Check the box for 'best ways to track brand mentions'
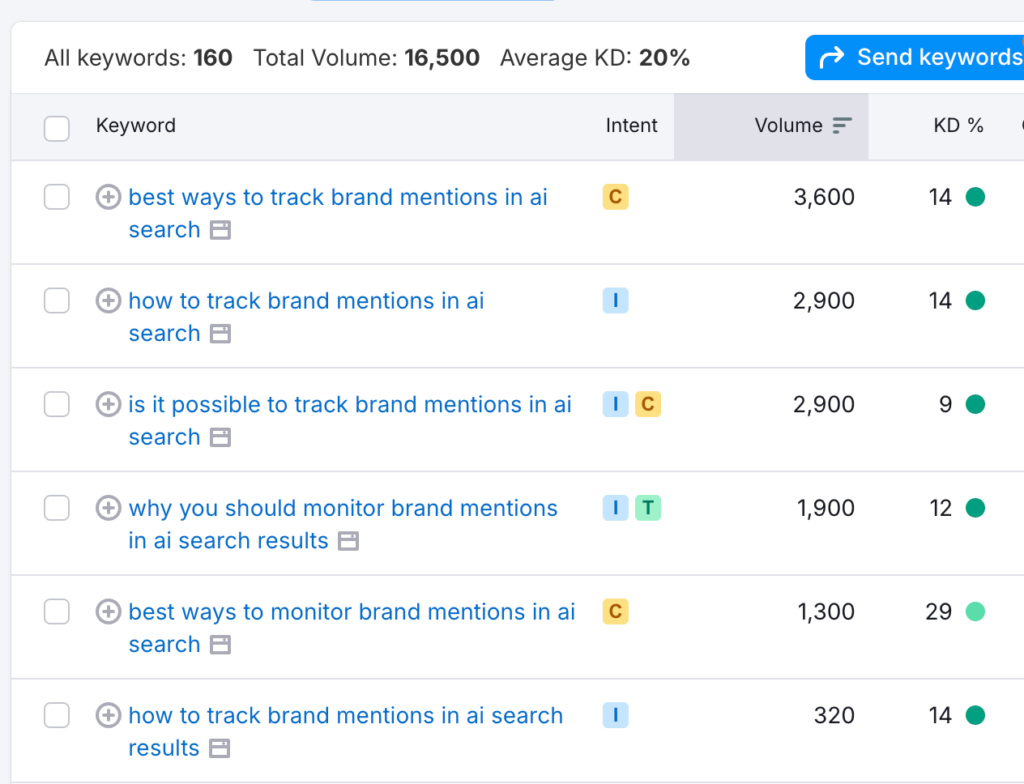 pos(57,198)
